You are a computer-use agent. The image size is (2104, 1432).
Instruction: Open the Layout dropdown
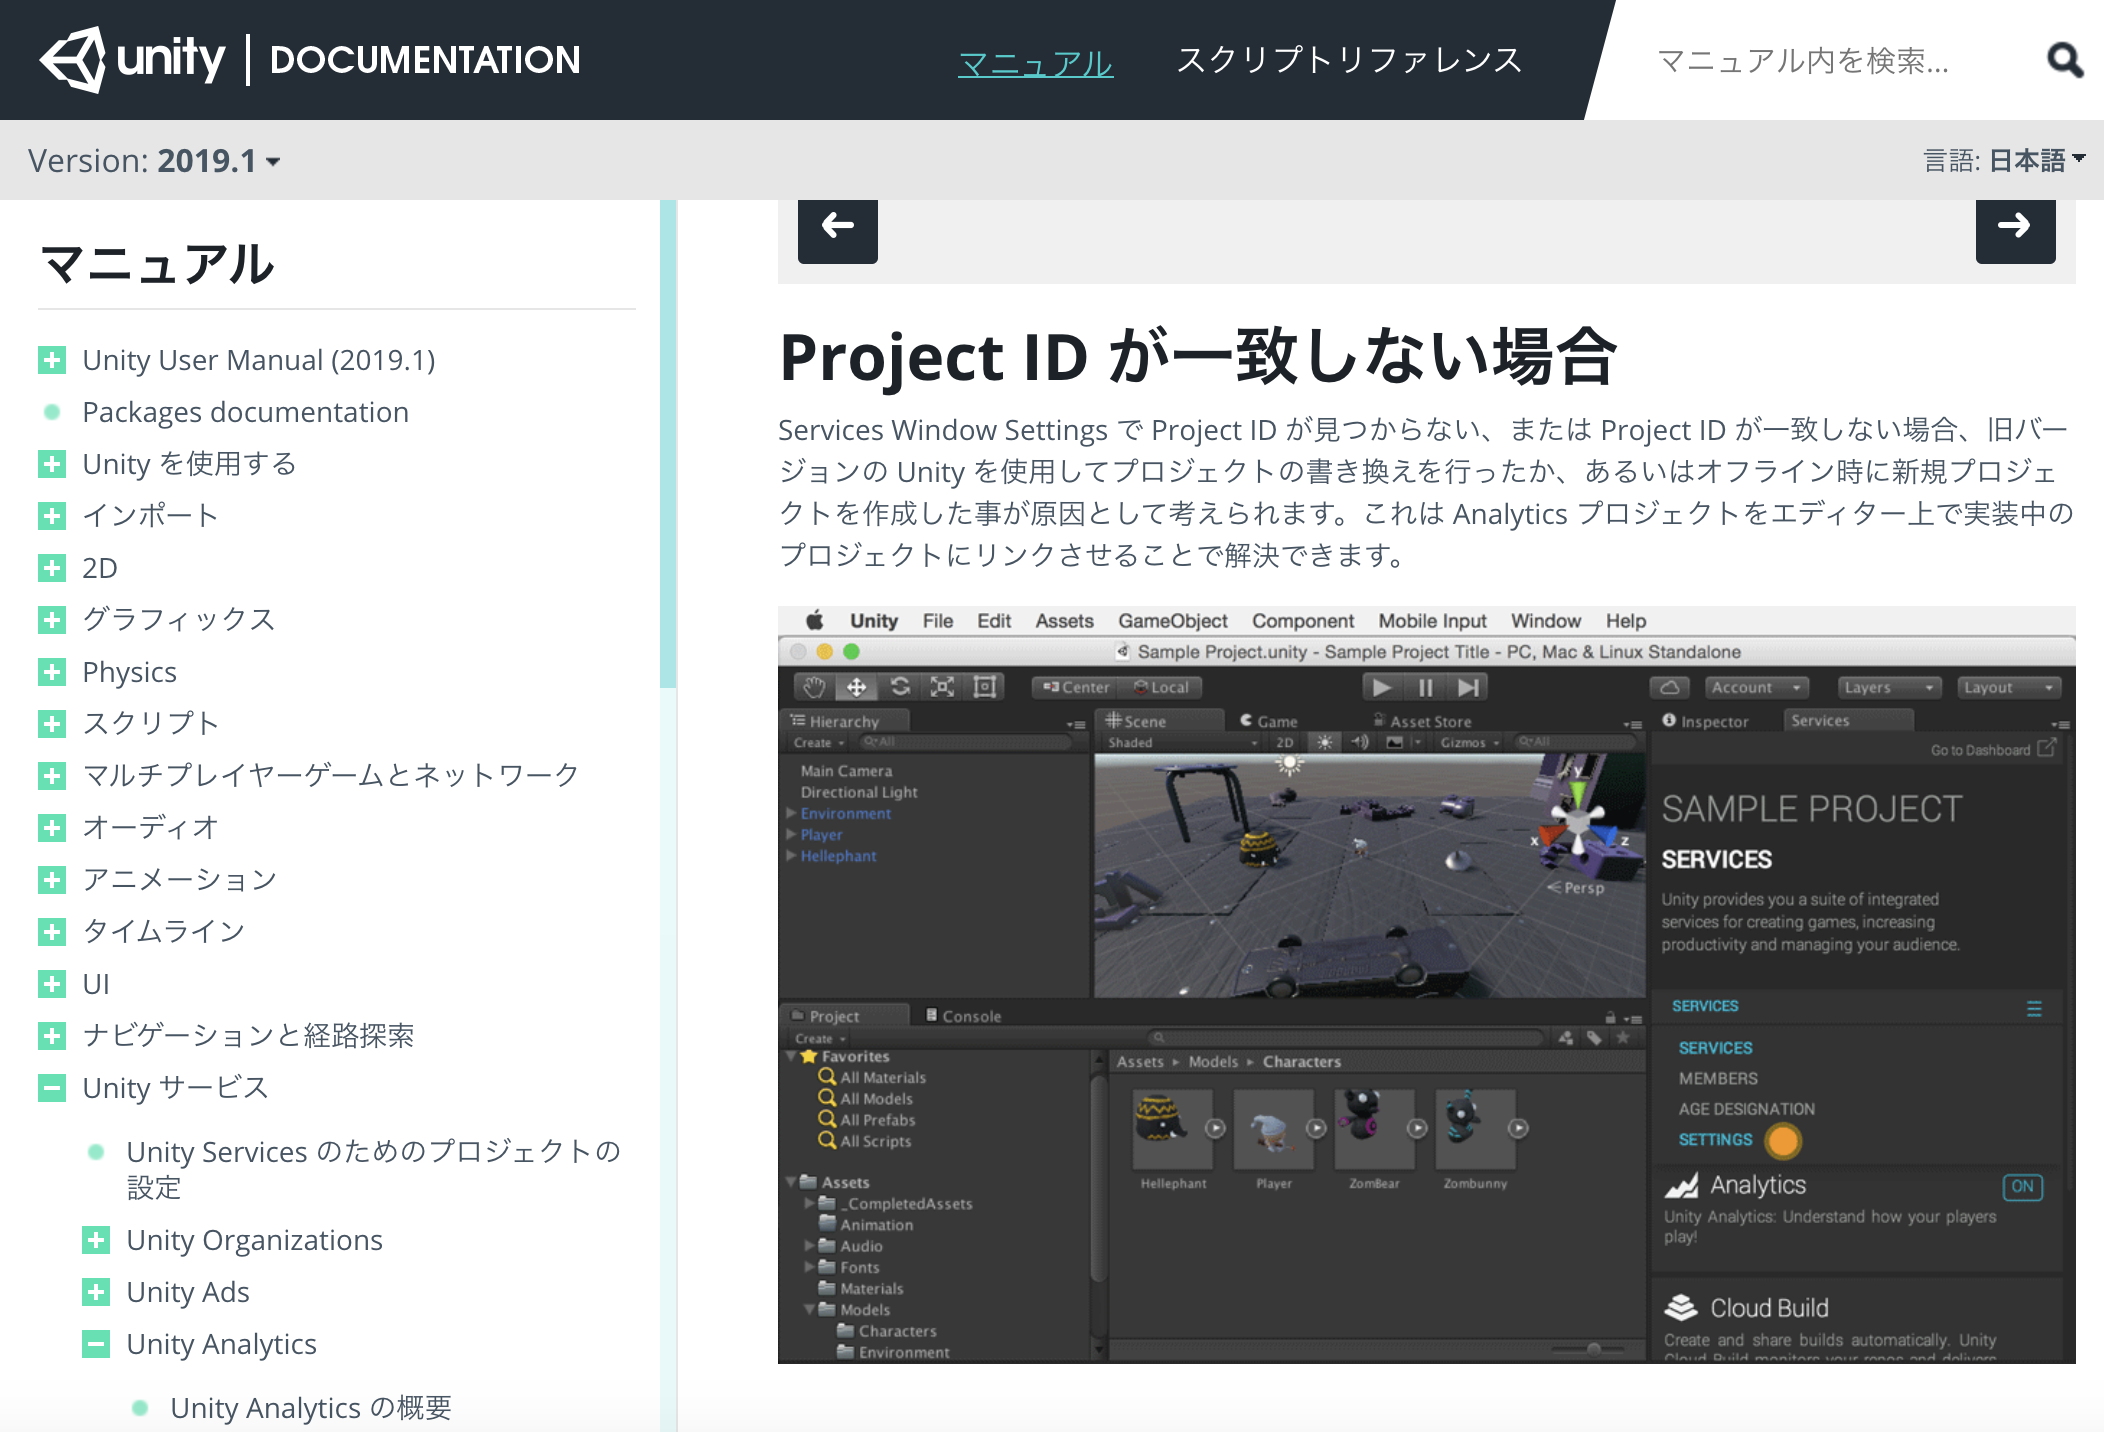tap(2009, 687)
